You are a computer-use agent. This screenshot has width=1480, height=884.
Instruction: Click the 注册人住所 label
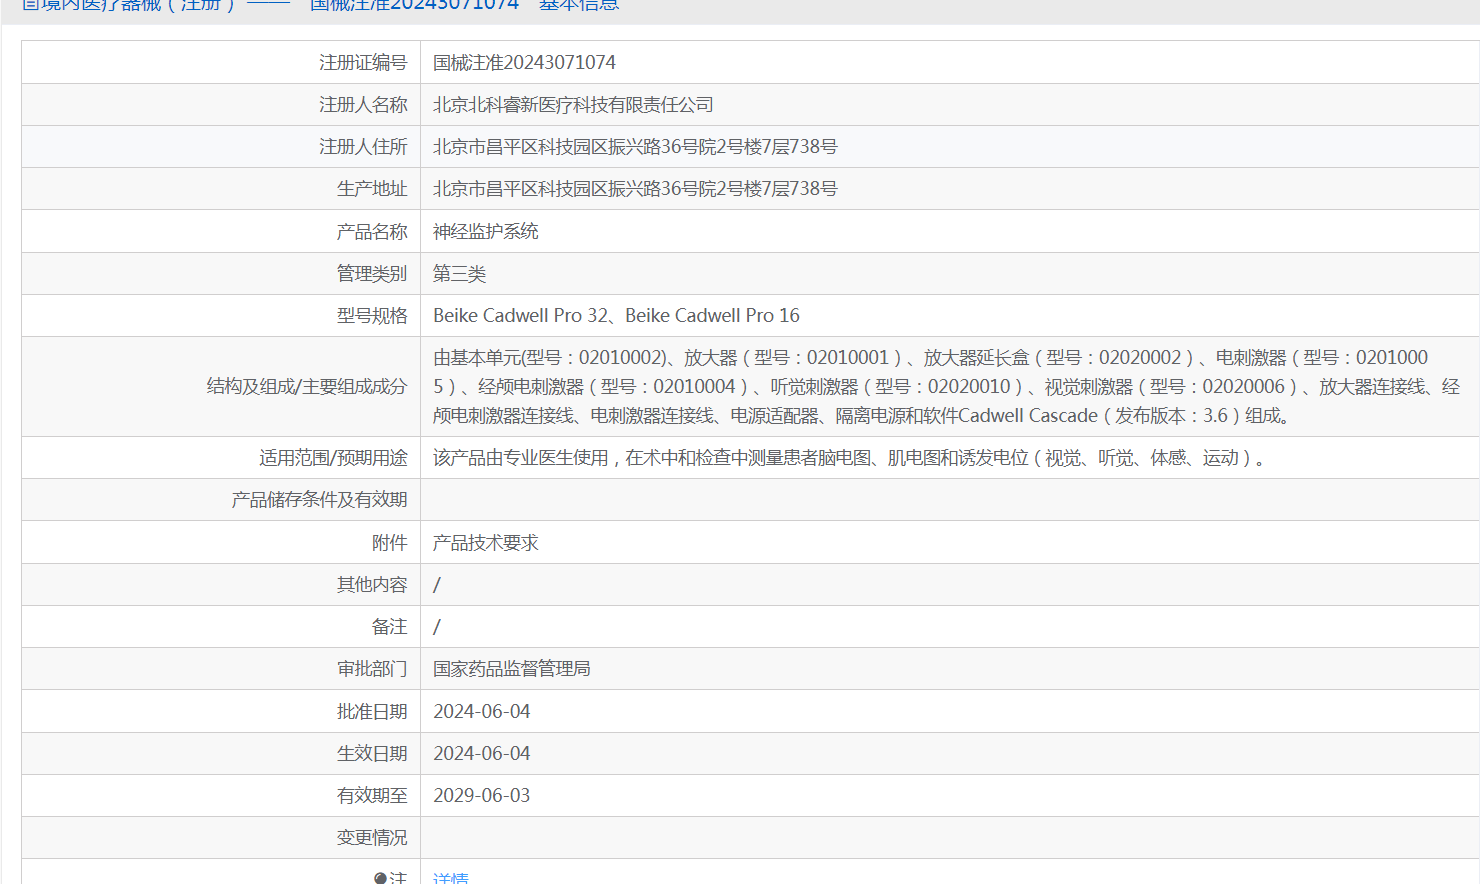(x=363, y=146)
